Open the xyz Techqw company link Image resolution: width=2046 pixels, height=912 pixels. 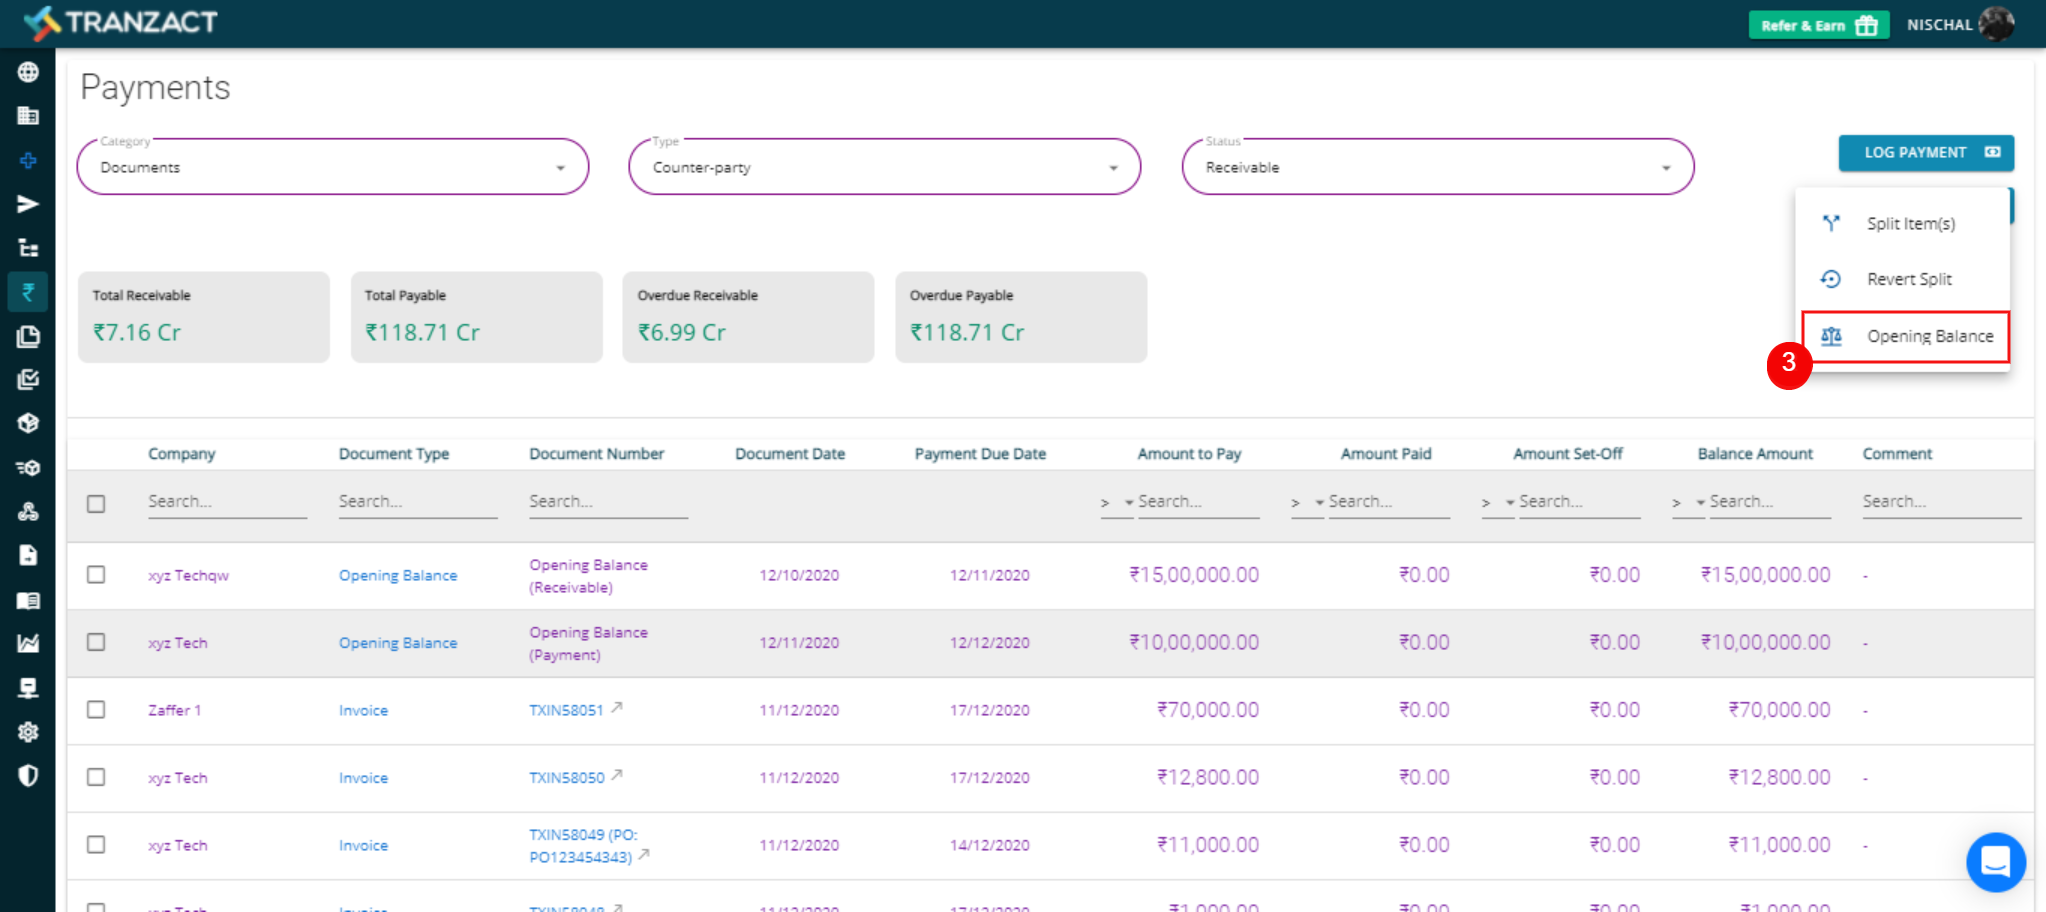click(x=188, y=575)
